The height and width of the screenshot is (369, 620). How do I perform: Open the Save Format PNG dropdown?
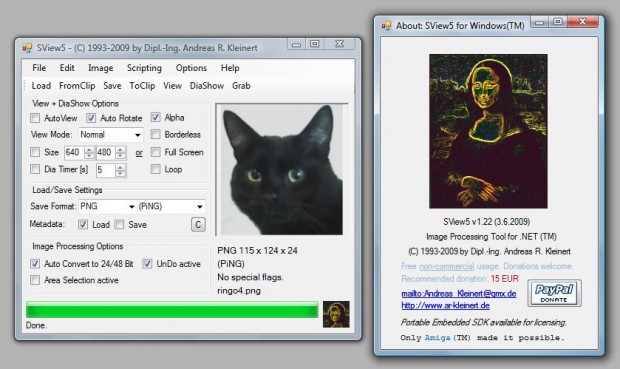click(x=108, y=206)
